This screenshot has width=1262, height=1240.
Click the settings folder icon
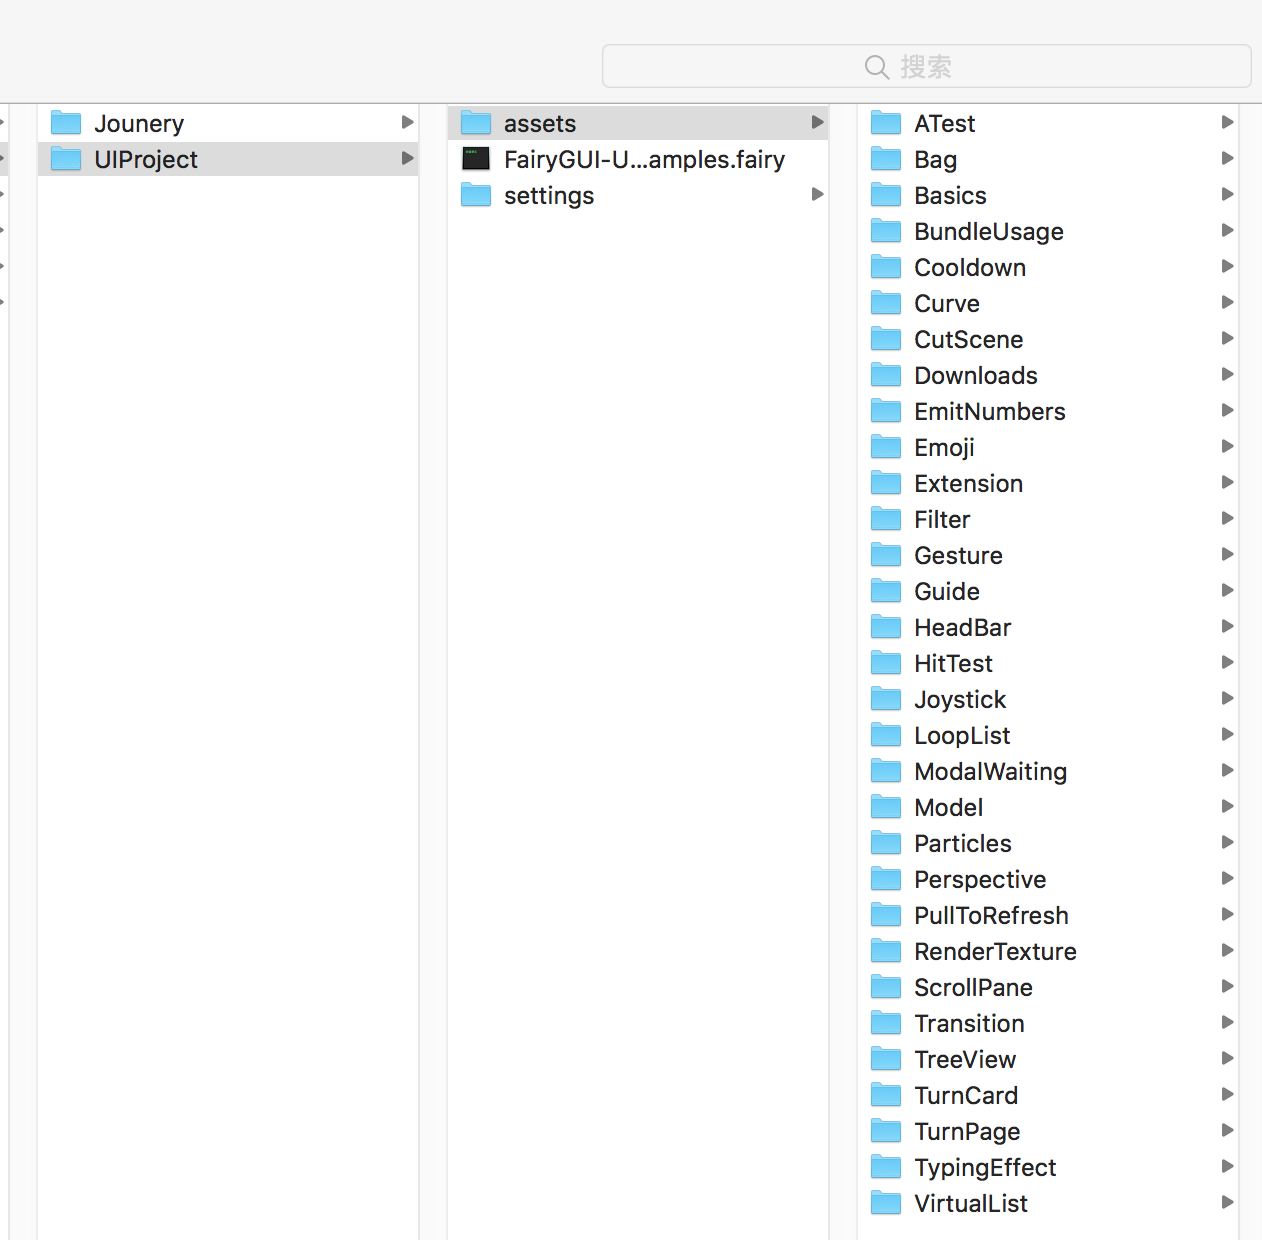click(476, 195)
